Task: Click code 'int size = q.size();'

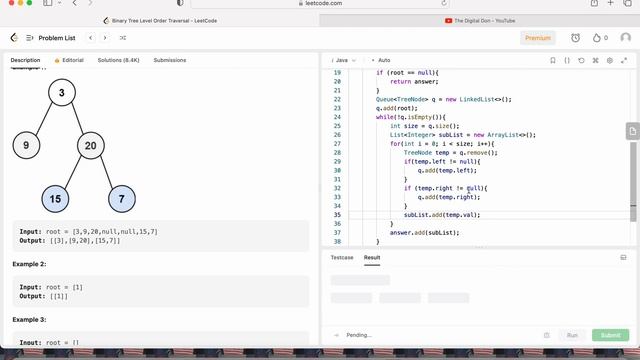Action: [x=424, y=126]
